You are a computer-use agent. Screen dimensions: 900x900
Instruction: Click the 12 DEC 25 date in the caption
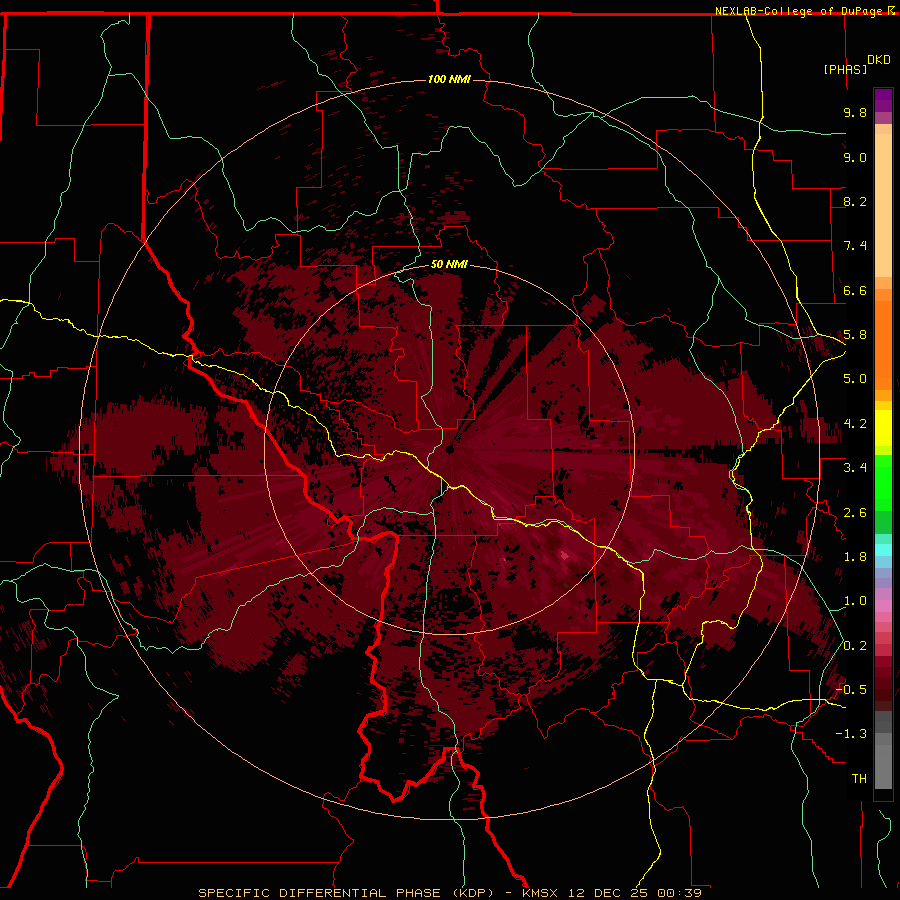607,893
